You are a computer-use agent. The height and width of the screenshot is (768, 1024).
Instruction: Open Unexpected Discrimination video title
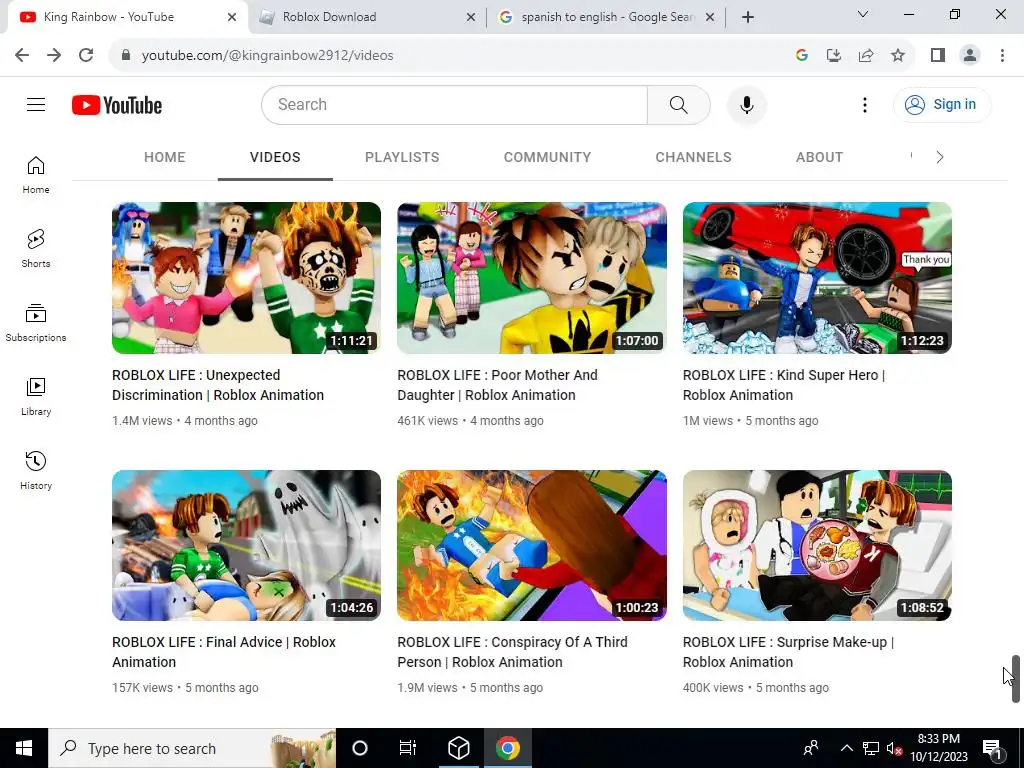[218, 385]
